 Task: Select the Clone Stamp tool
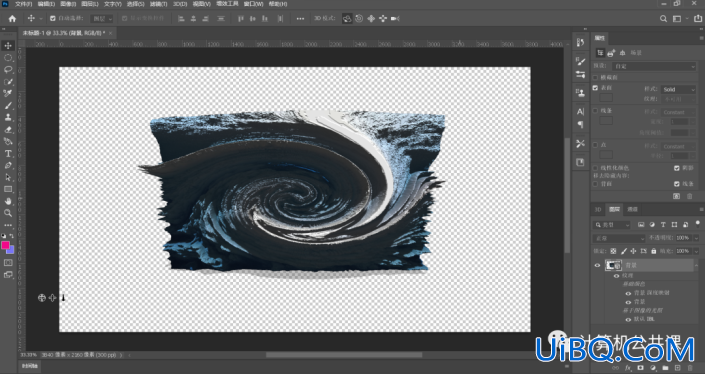click(x=8, y=117)
